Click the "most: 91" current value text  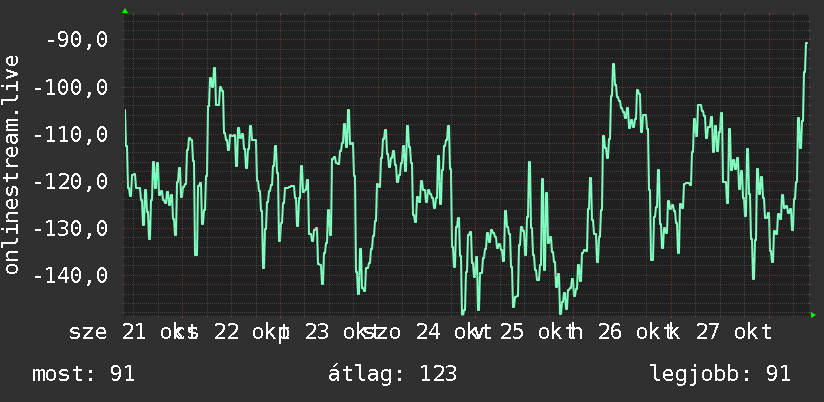click(84, 374)
